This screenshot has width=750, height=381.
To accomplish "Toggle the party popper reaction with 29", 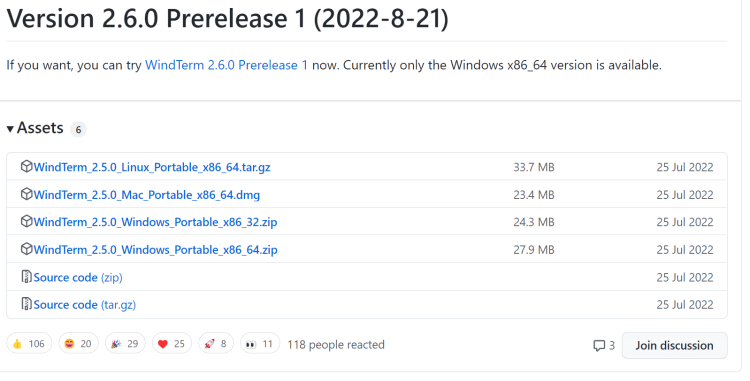I will 125,344.
